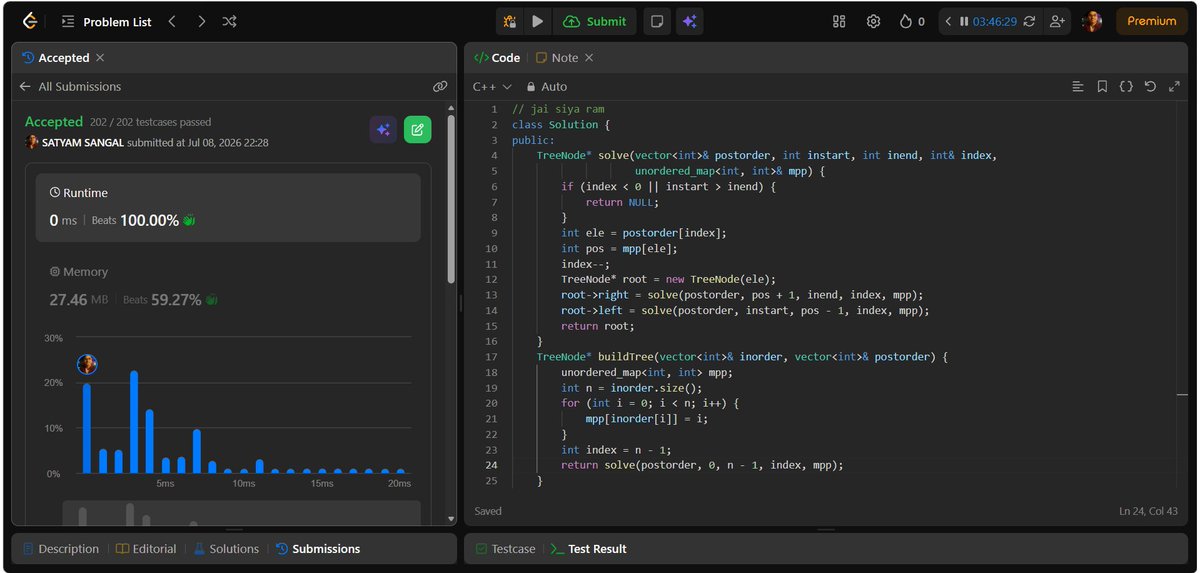Open the Problem List panel
Viewport: 1200px width, 573px height.
click(107, 21)
